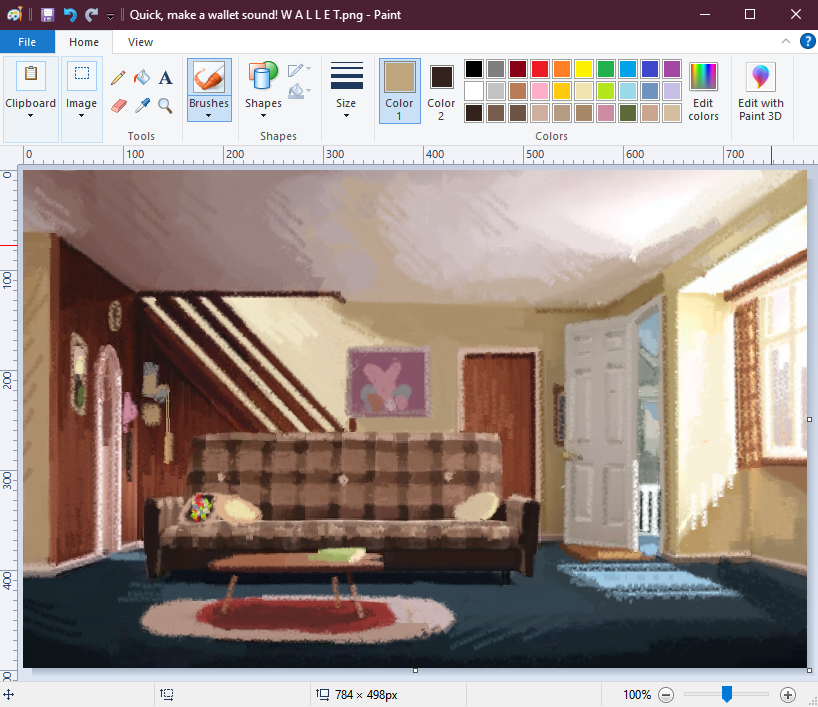
Task: Collapse the ribbon with the chevron
Action: 786,41
